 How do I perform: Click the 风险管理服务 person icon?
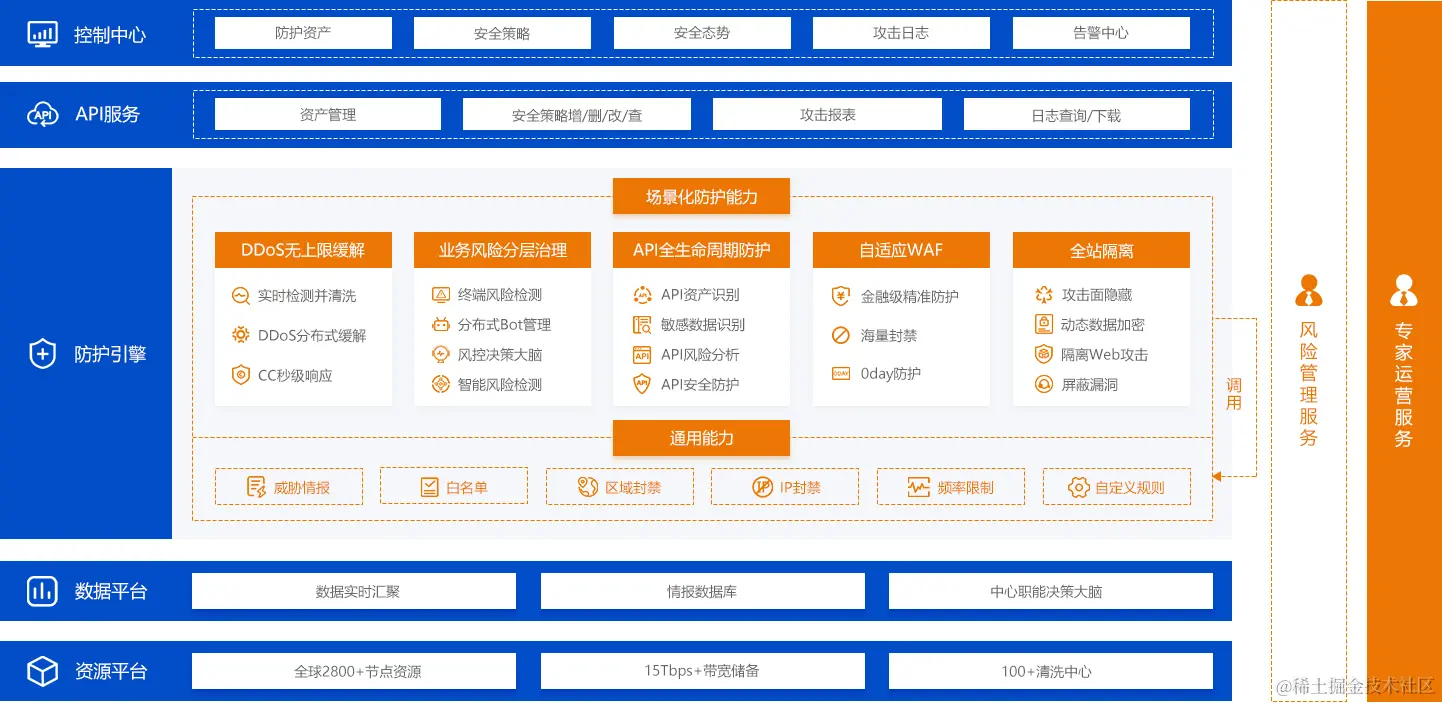click(x=1308, y=291)
